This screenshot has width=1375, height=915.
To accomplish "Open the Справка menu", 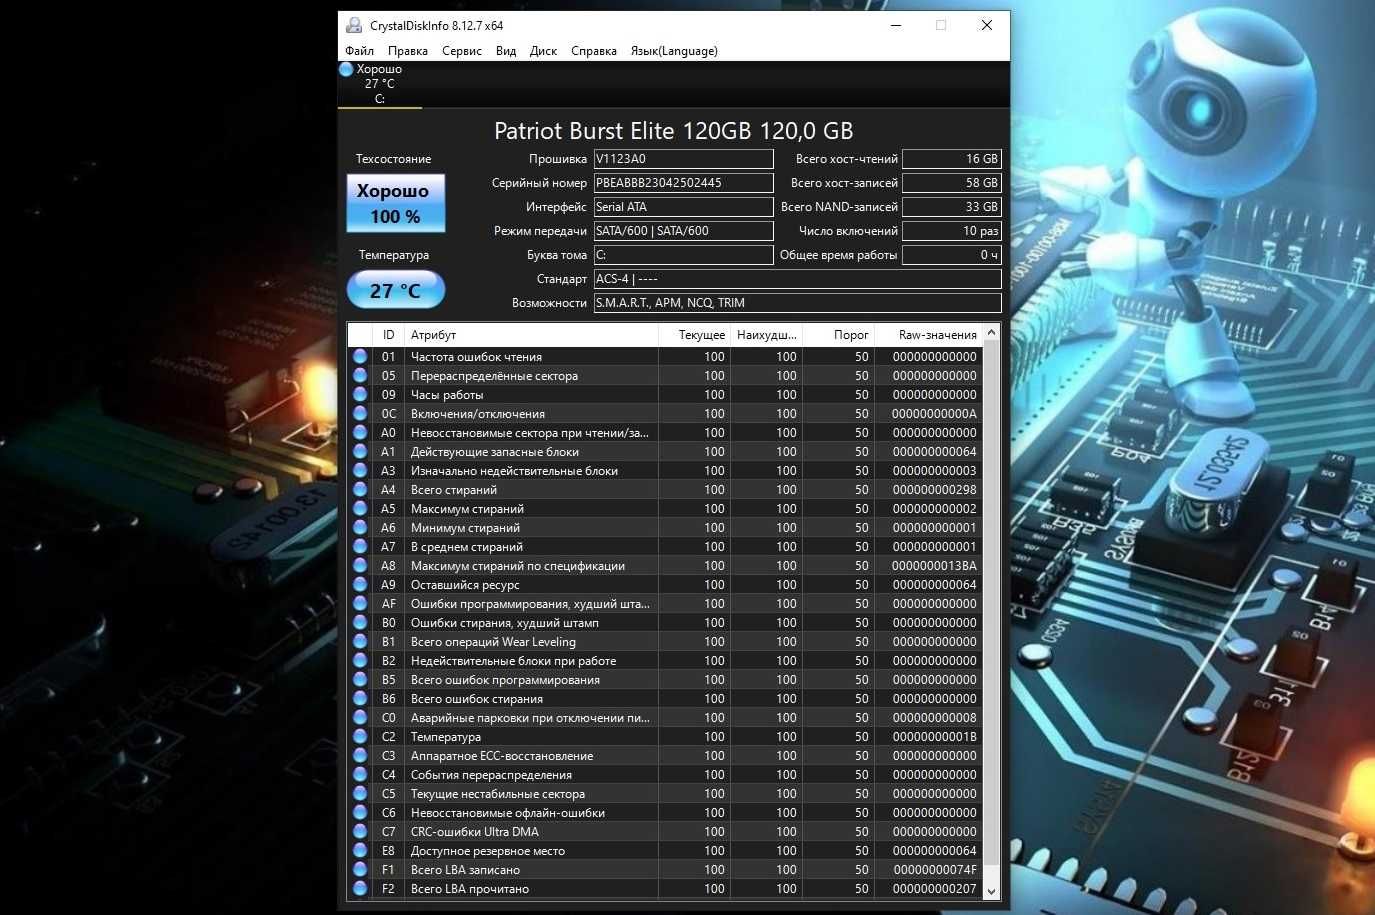I will [x=594, y=51].
